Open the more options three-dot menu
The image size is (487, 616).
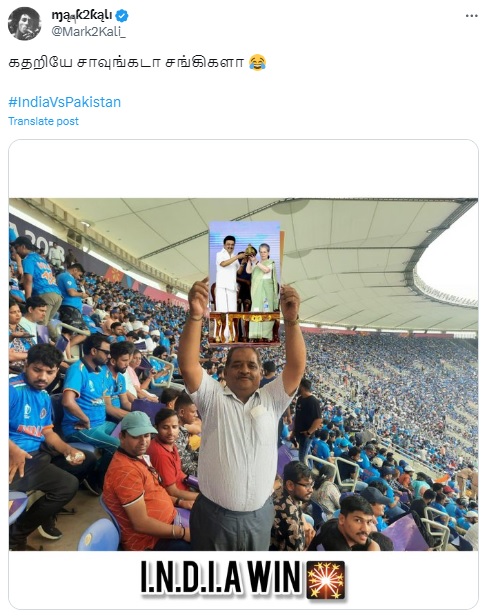pyautogui.click(x=471, y=16)
